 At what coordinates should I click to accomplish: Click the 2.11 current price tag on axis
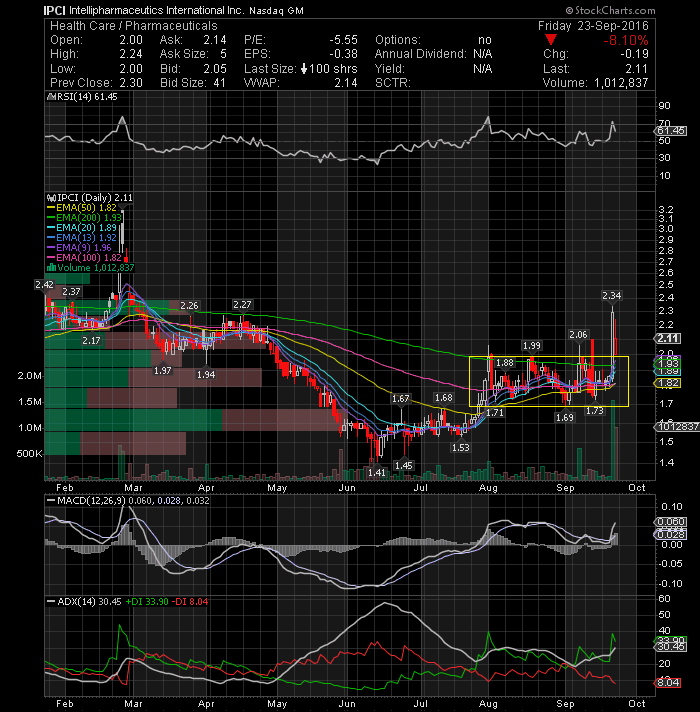[x=667, y=338]
